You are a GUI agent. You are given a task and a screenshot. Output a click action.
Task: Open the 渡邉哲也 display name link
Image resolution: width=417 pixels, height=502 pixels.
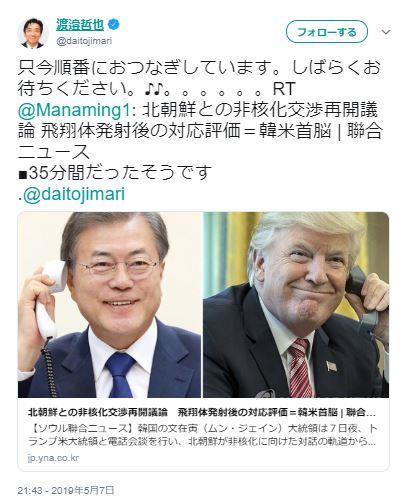click(80, 25)
